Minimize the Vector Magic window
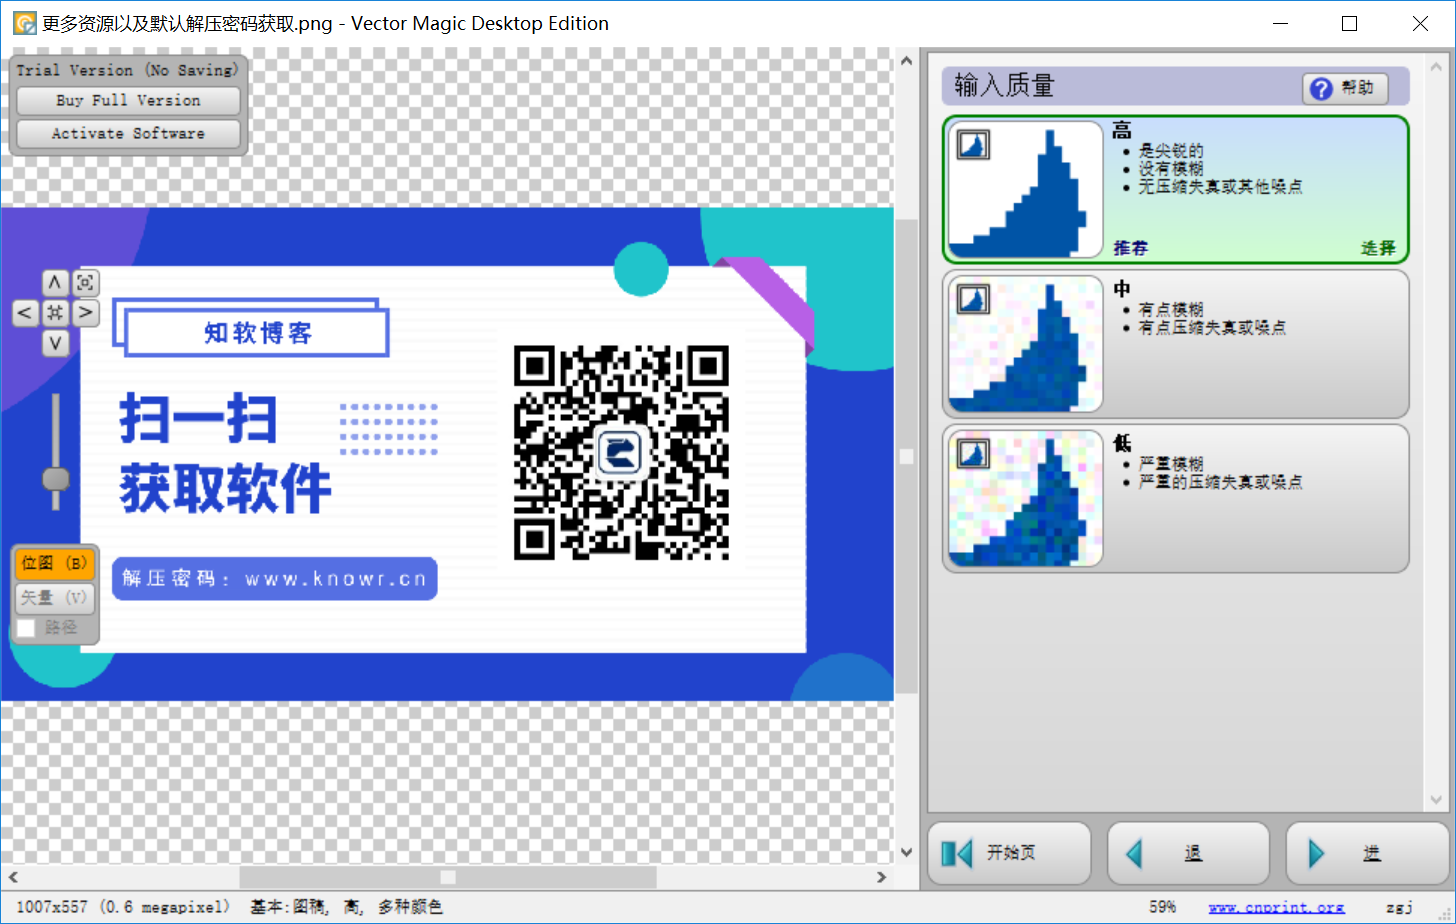 1279,23
